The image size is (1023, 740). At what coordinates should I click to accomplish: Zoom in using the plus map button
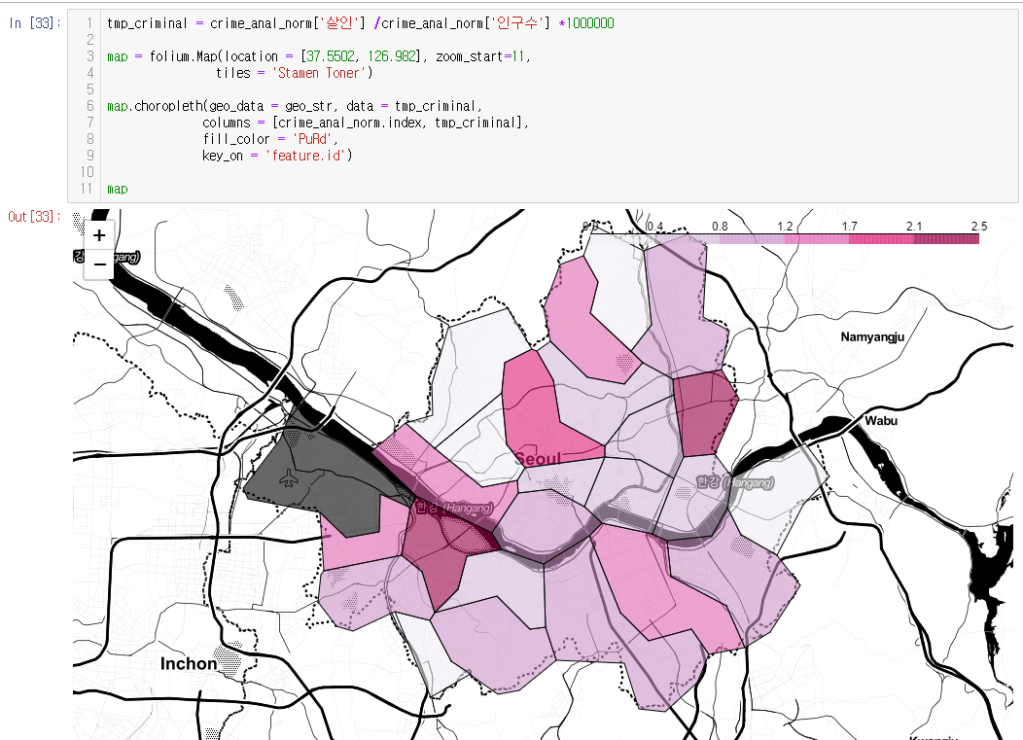[99, 236]
